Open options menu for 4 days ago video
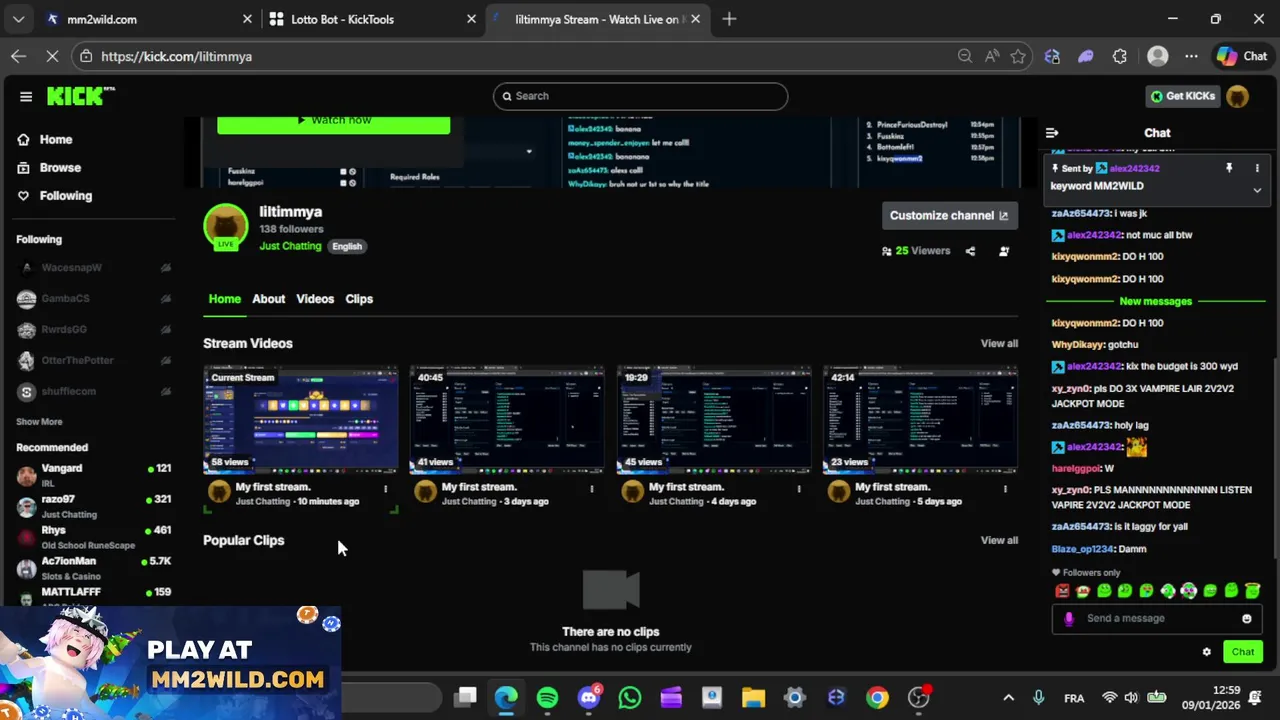 tap(799, 489)
